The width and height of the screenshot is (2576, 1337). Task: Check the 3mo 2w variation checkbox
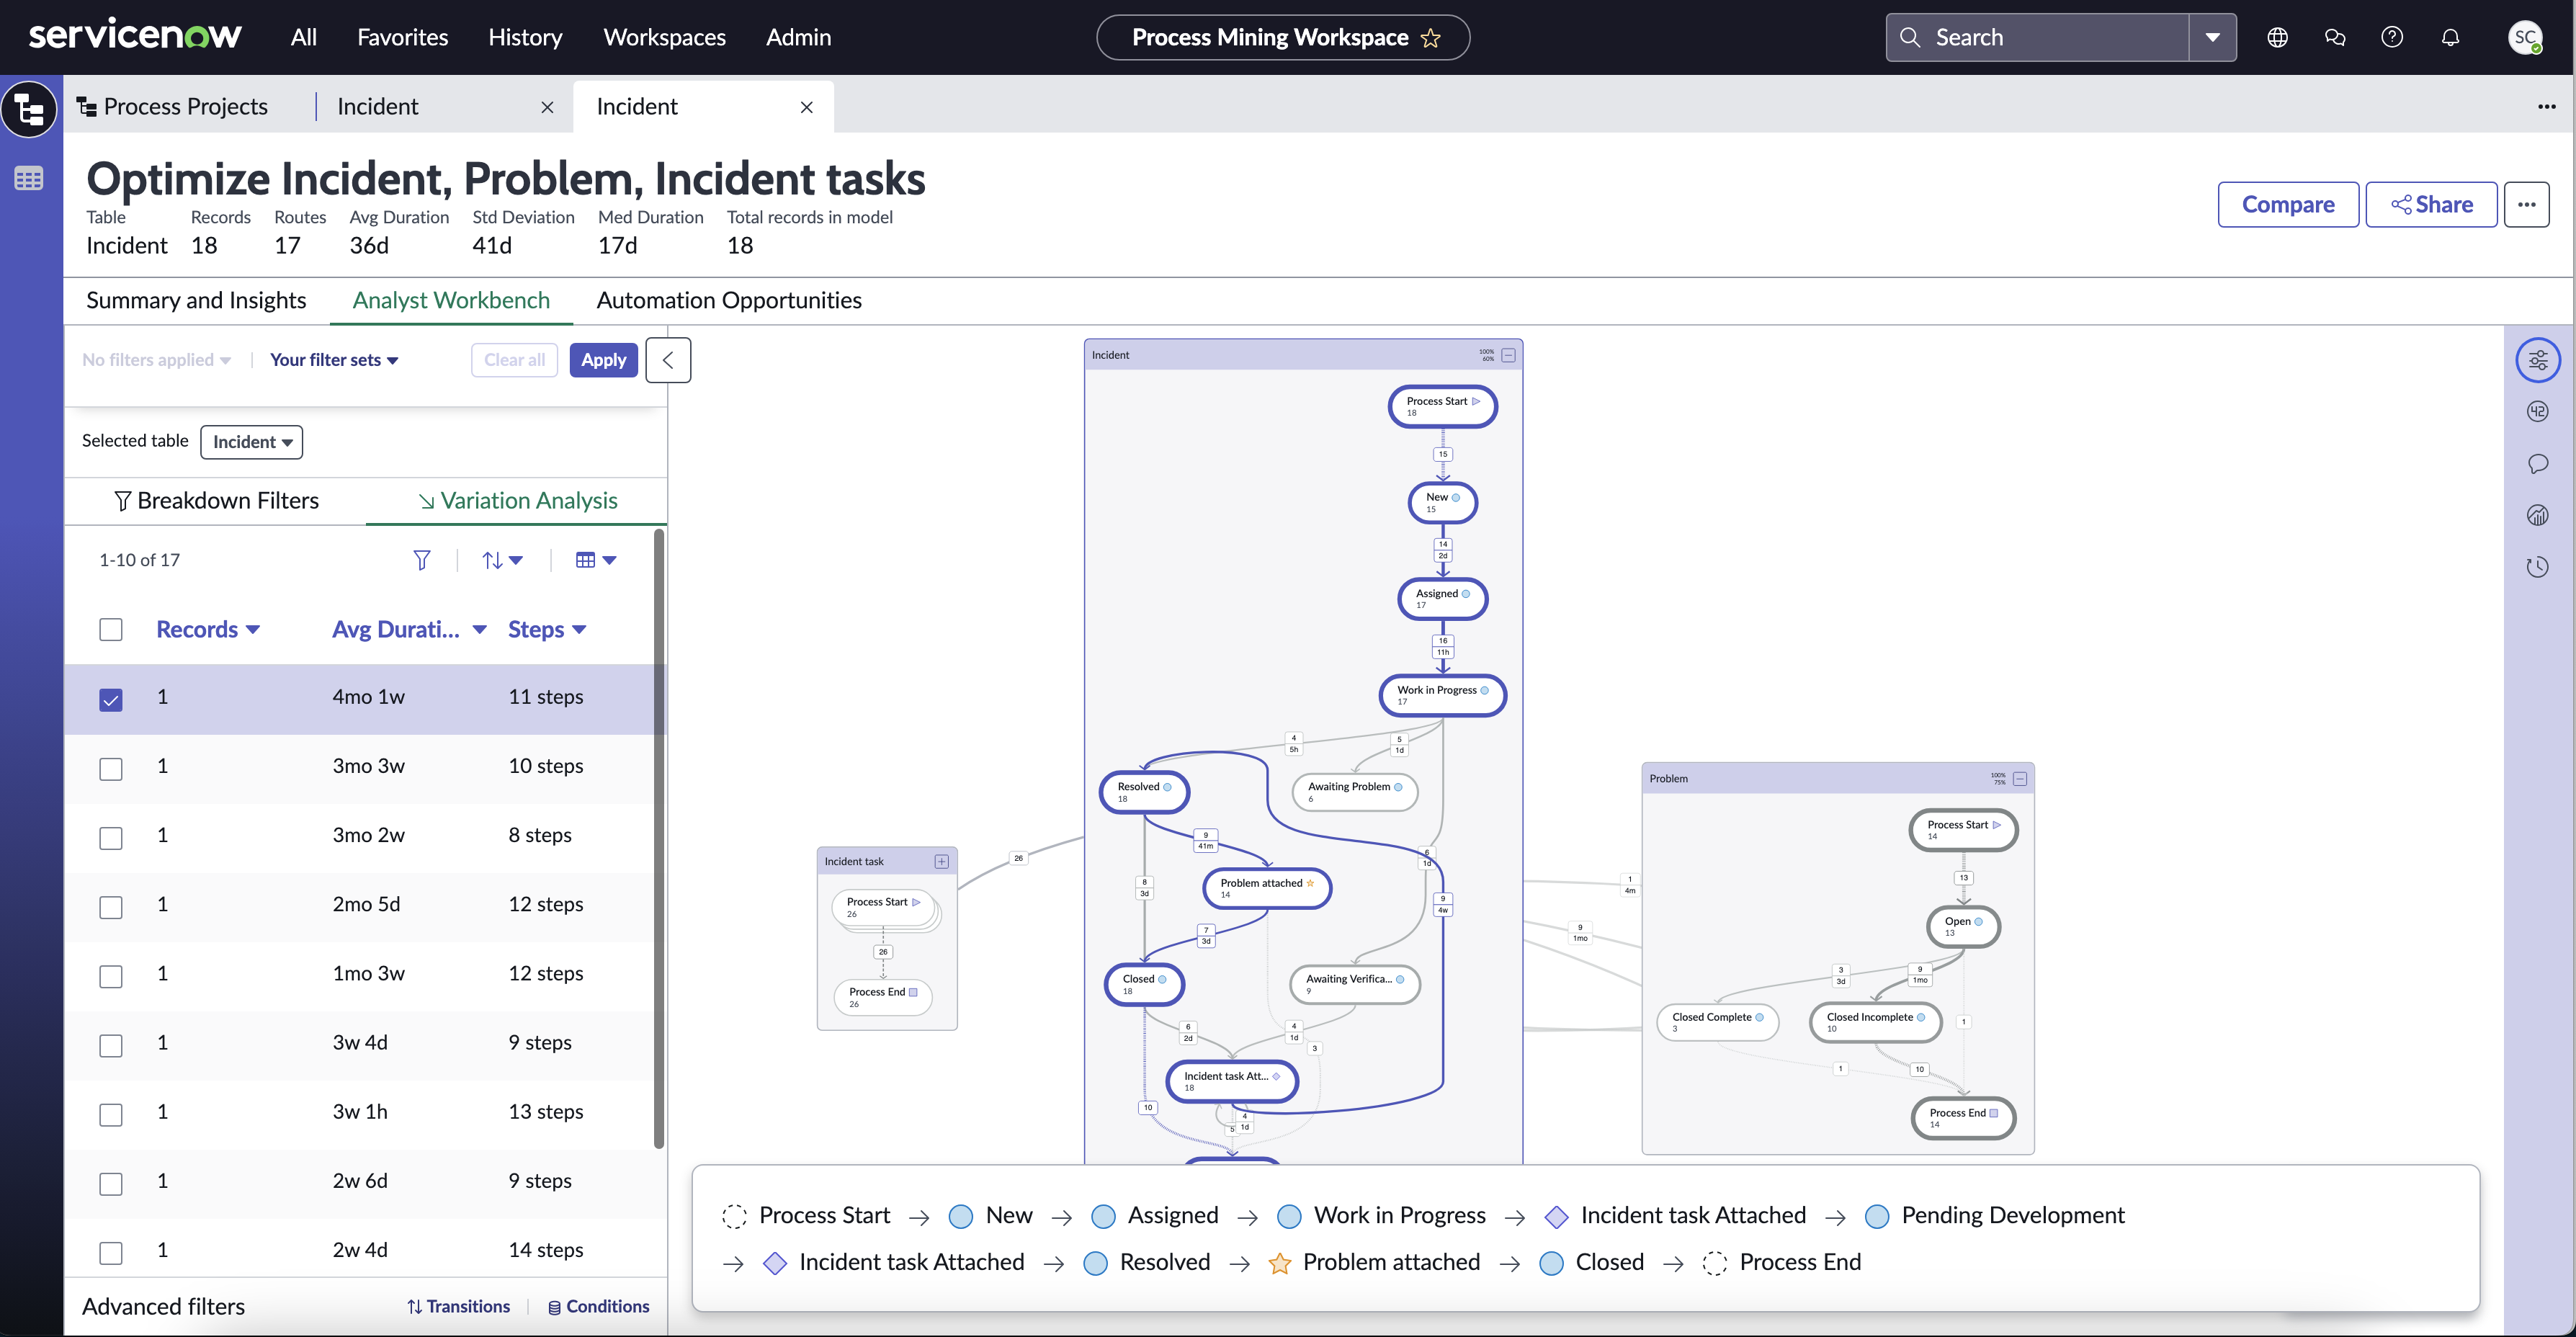pos(111,837)
